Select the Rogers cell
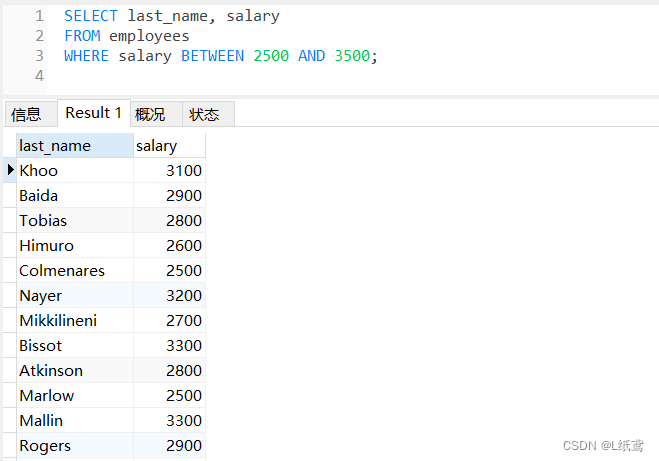The height and width of the screenshot is (461, 659). (x=75, y=445)
